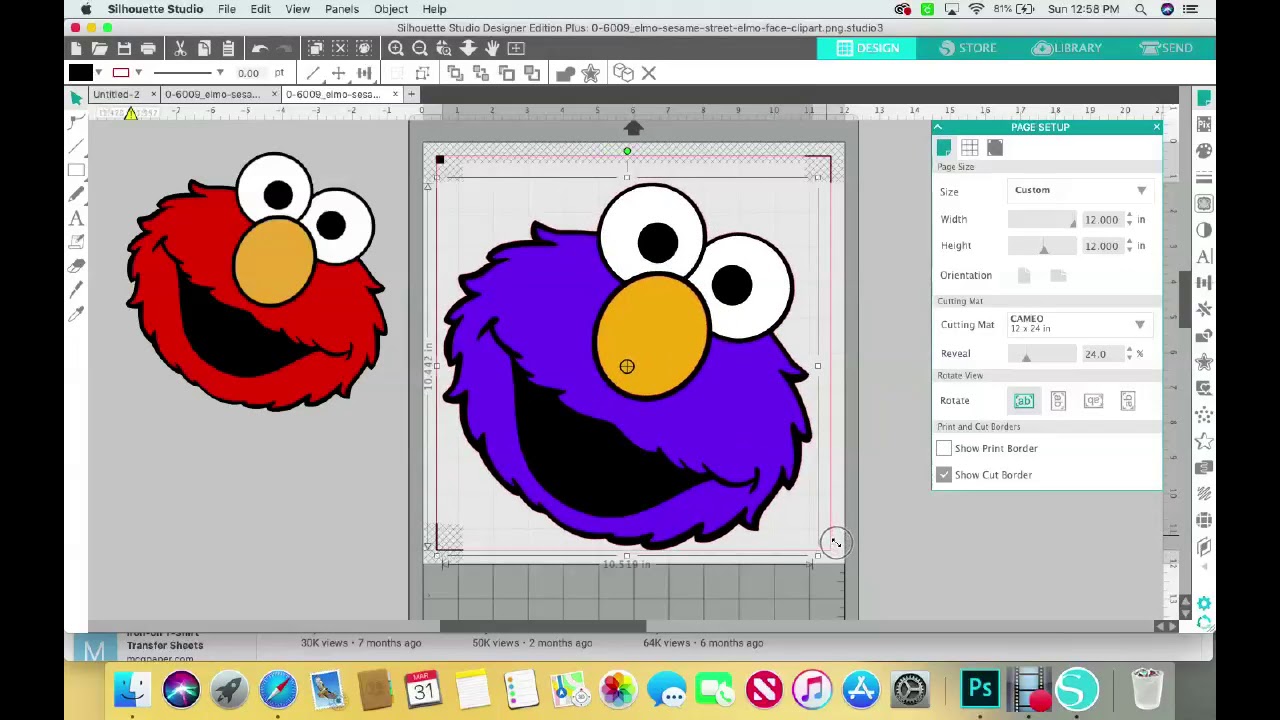Uncheck Show Cut Border checkbox

[x=944, y=475]
